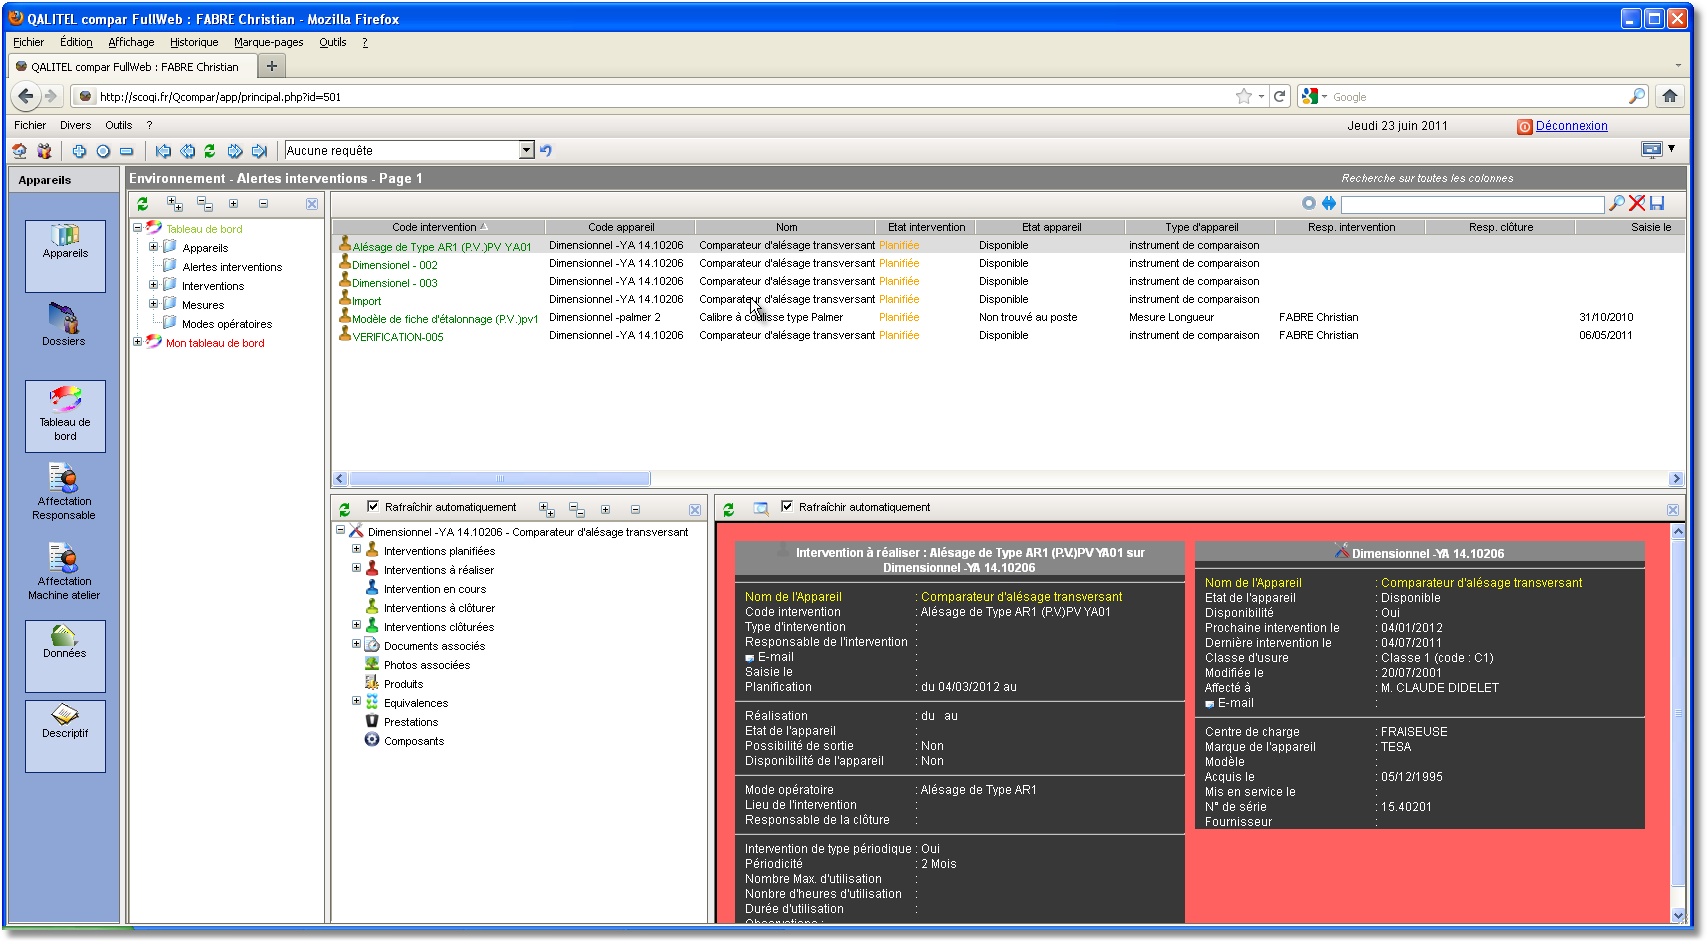The height and width of the screenshot is (944, 1708).
Task: Expand the Mesures tree node
Action: click(x=154, y=304)
